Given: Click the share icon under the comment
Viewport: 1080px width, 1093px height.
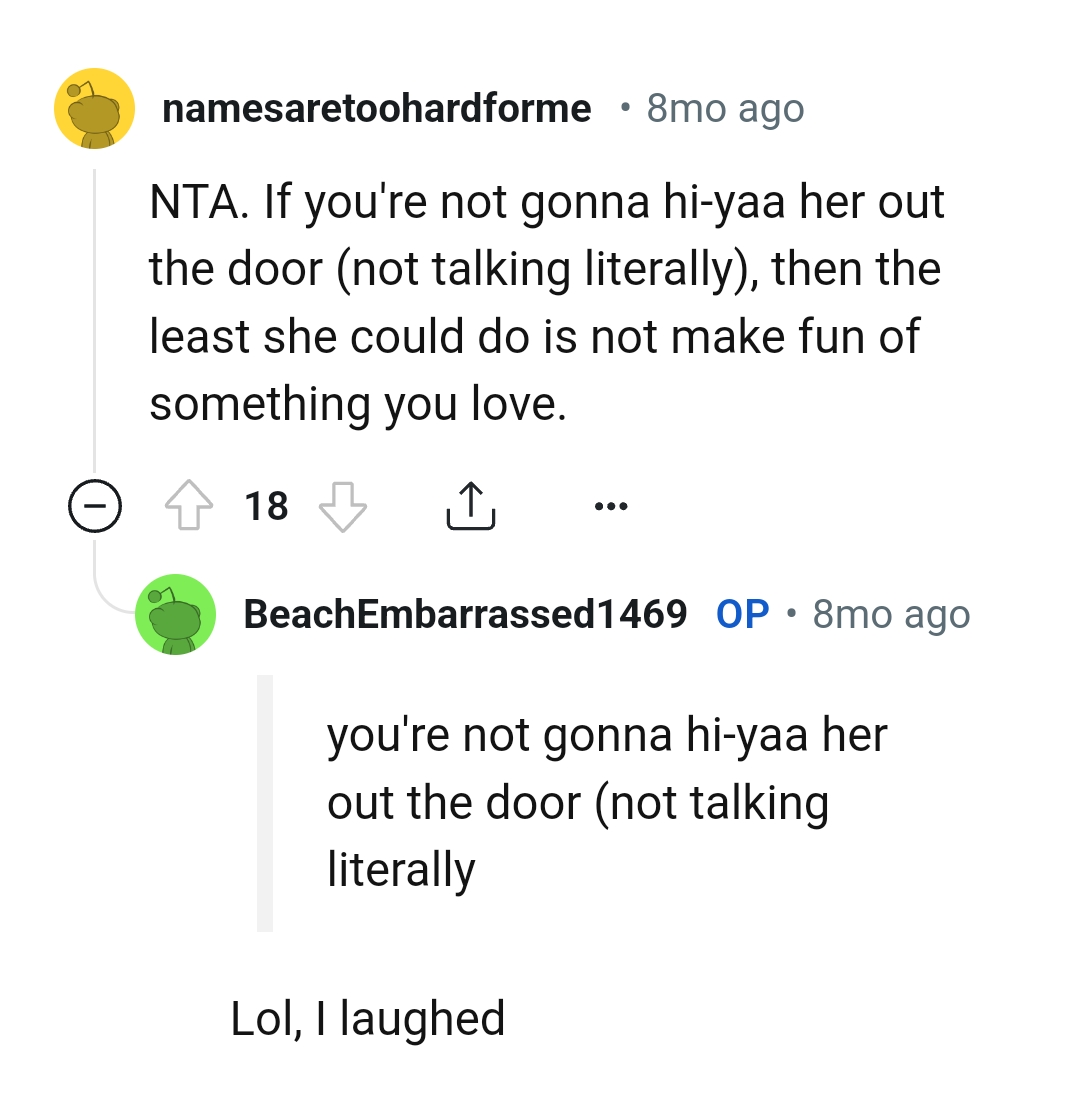Looking at the screenshot, I should point(470,505).
